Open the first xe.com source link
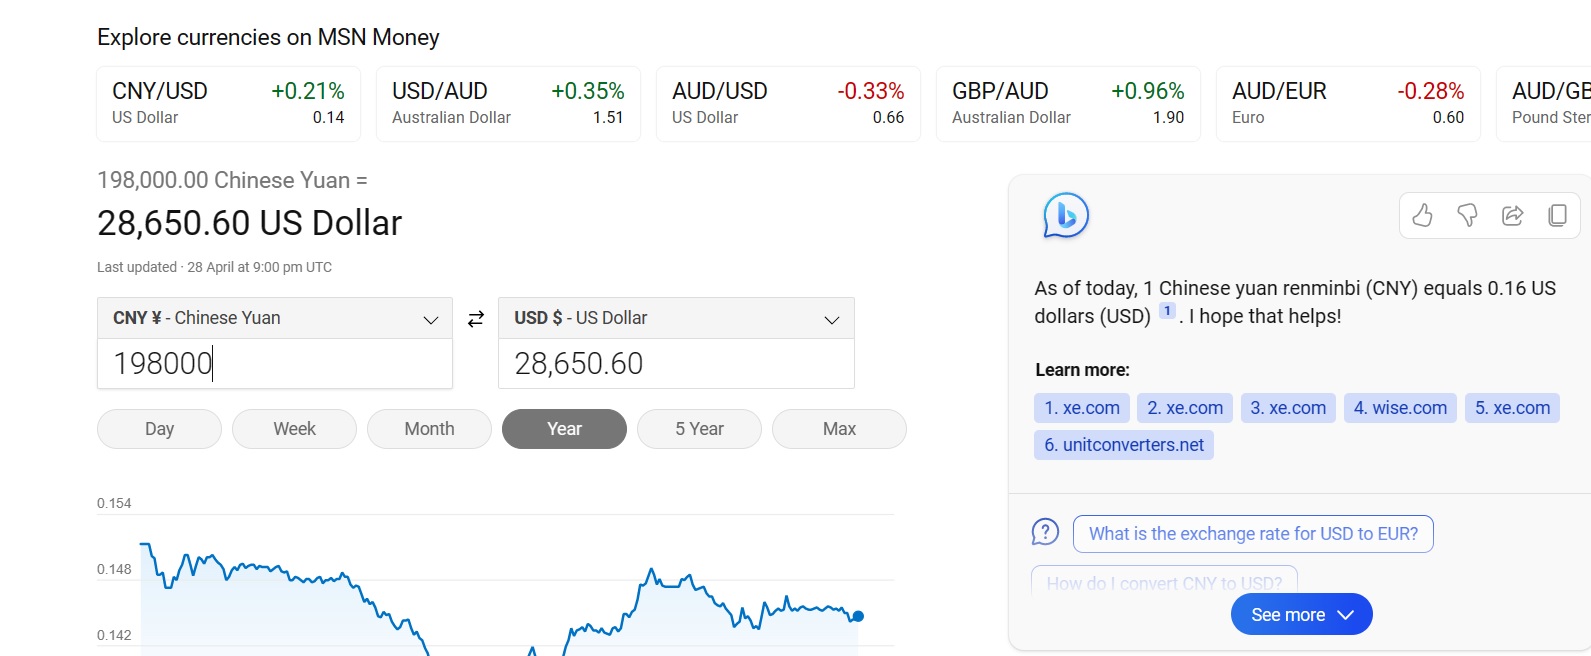This screenshot has width=1591, height=656. coord(1082,408)
